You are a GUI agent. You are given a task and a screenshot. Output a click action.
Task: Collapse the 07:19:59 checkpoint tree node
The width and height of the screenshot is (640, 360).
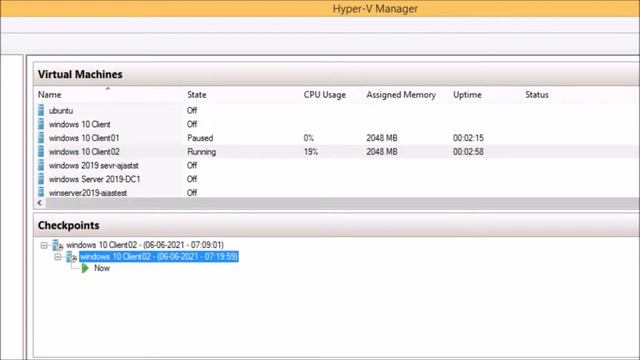click(58, 257)
